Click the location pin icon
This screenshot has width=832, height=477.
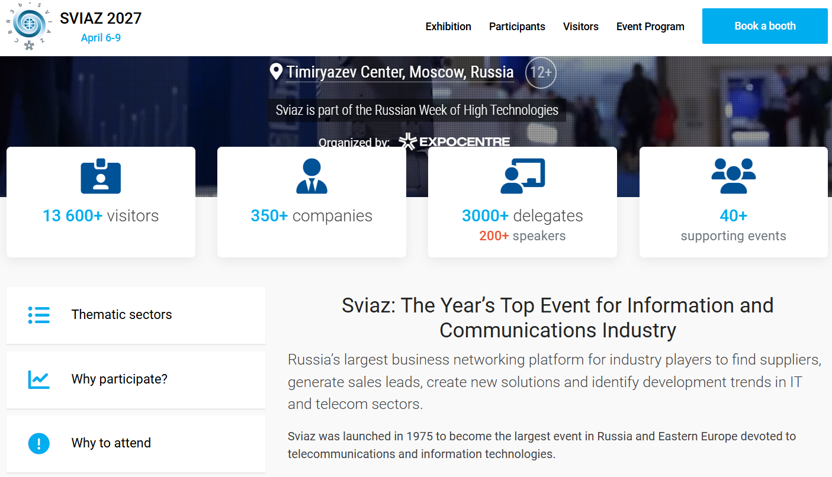(276, 72)
